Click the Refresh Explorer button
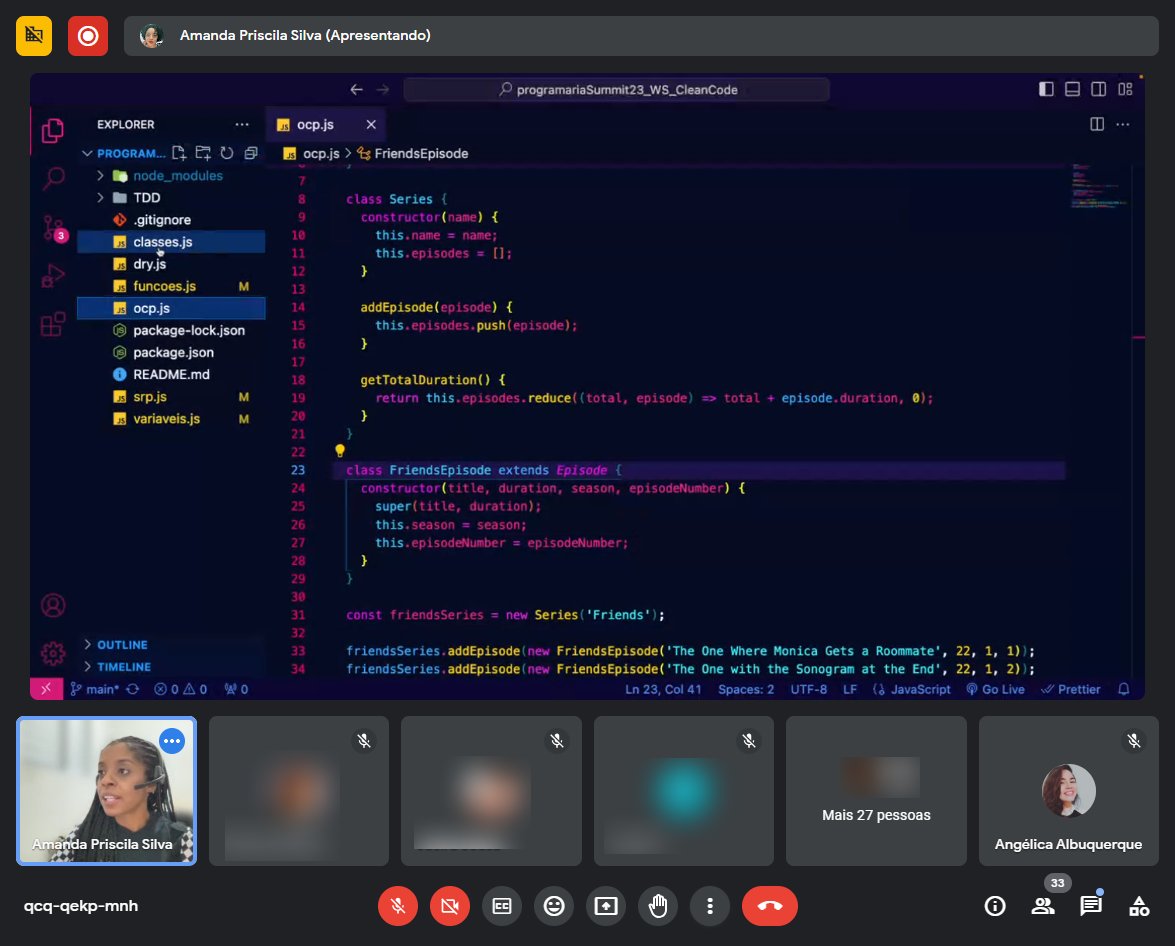The image size is (1175, 946). click(226, 153)
